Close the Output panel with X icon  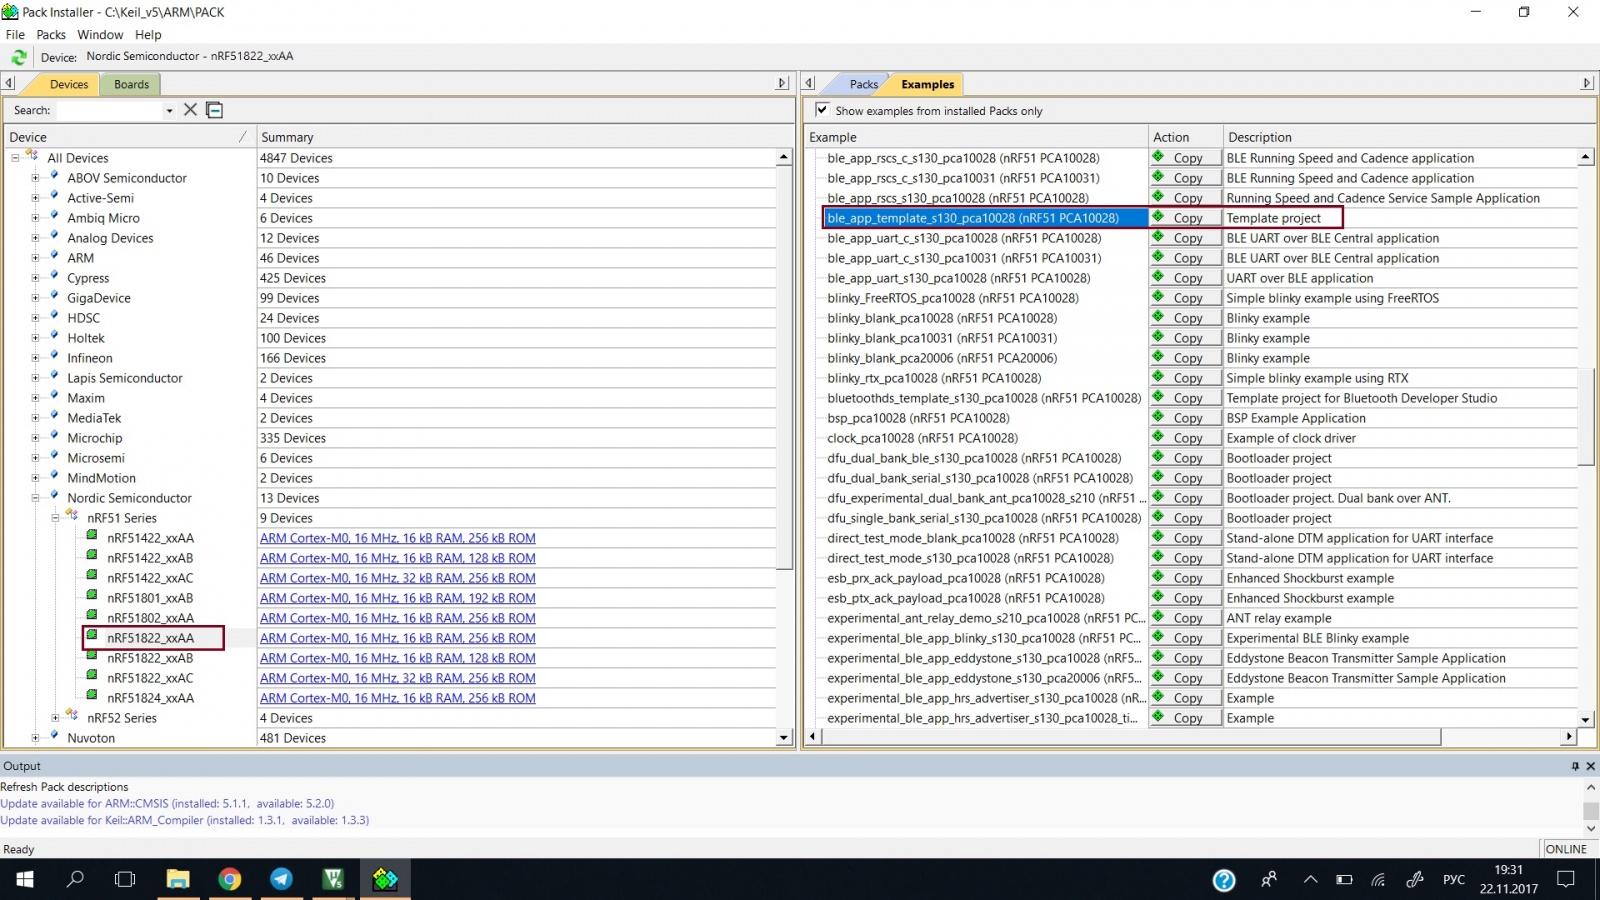[x=1591, y=766]
